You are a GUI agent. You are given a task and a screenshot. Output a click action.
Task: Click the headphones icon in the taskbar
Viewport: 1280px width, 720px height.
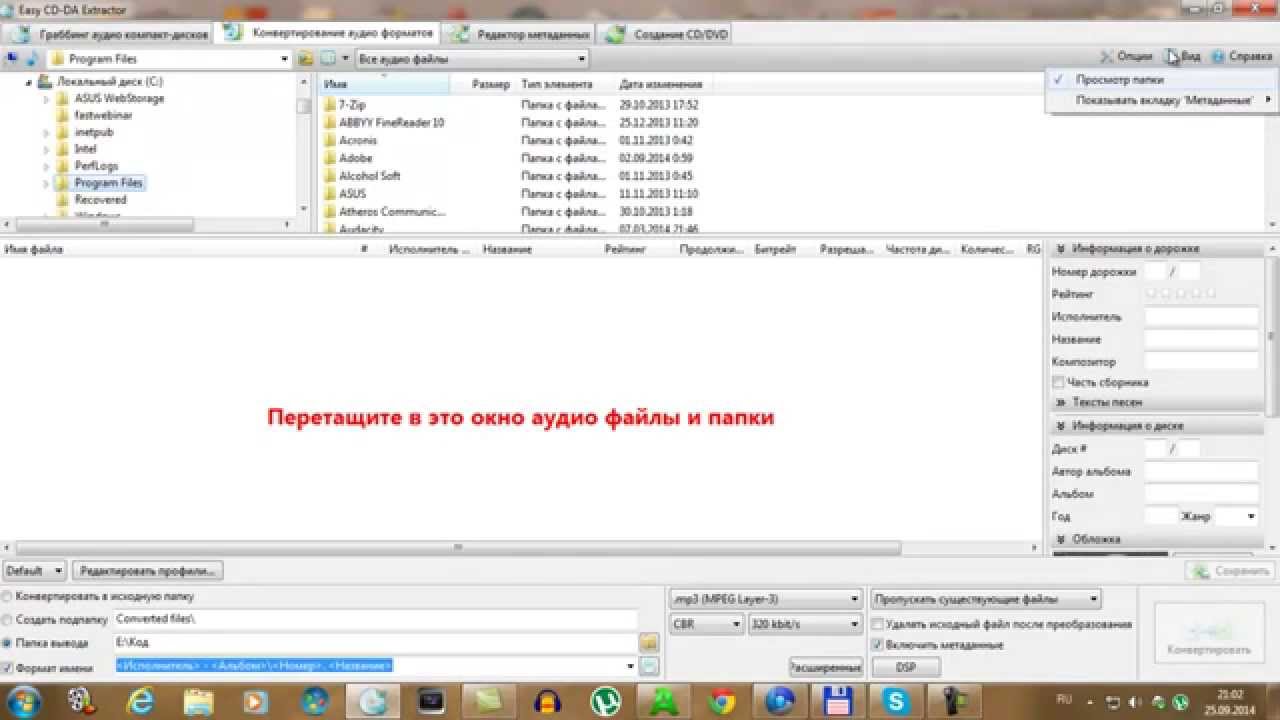point(547,700)
